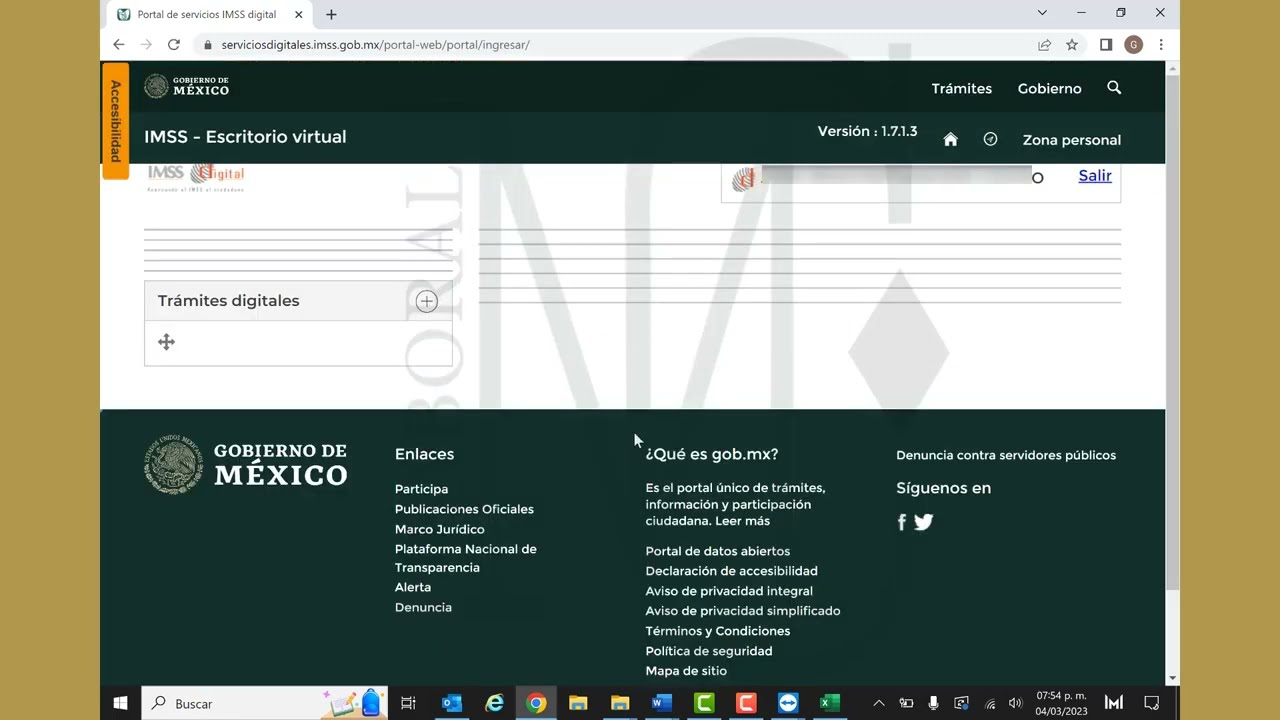Click the IMSS Digital logo
The height and width of the screenshot is (720, 1280).
click(196, 177)
